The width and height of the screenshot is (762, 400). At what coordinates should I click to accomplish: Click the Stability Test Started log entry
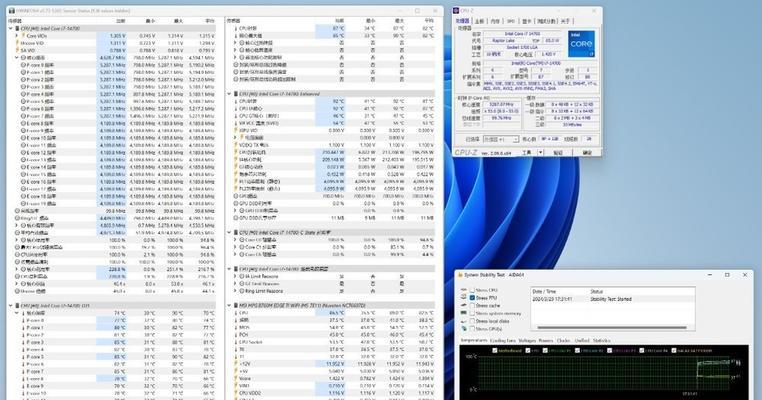click(611, 299)
